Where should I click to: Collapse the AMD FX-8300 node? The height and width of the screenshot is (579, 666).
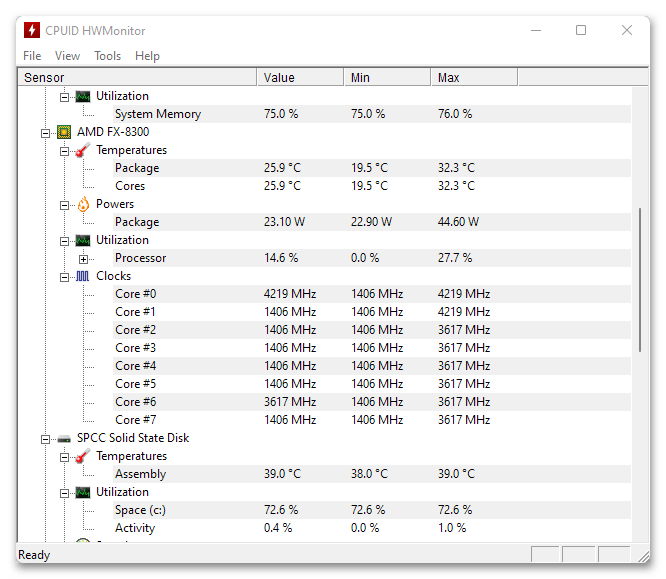click(x=45, y=134)
